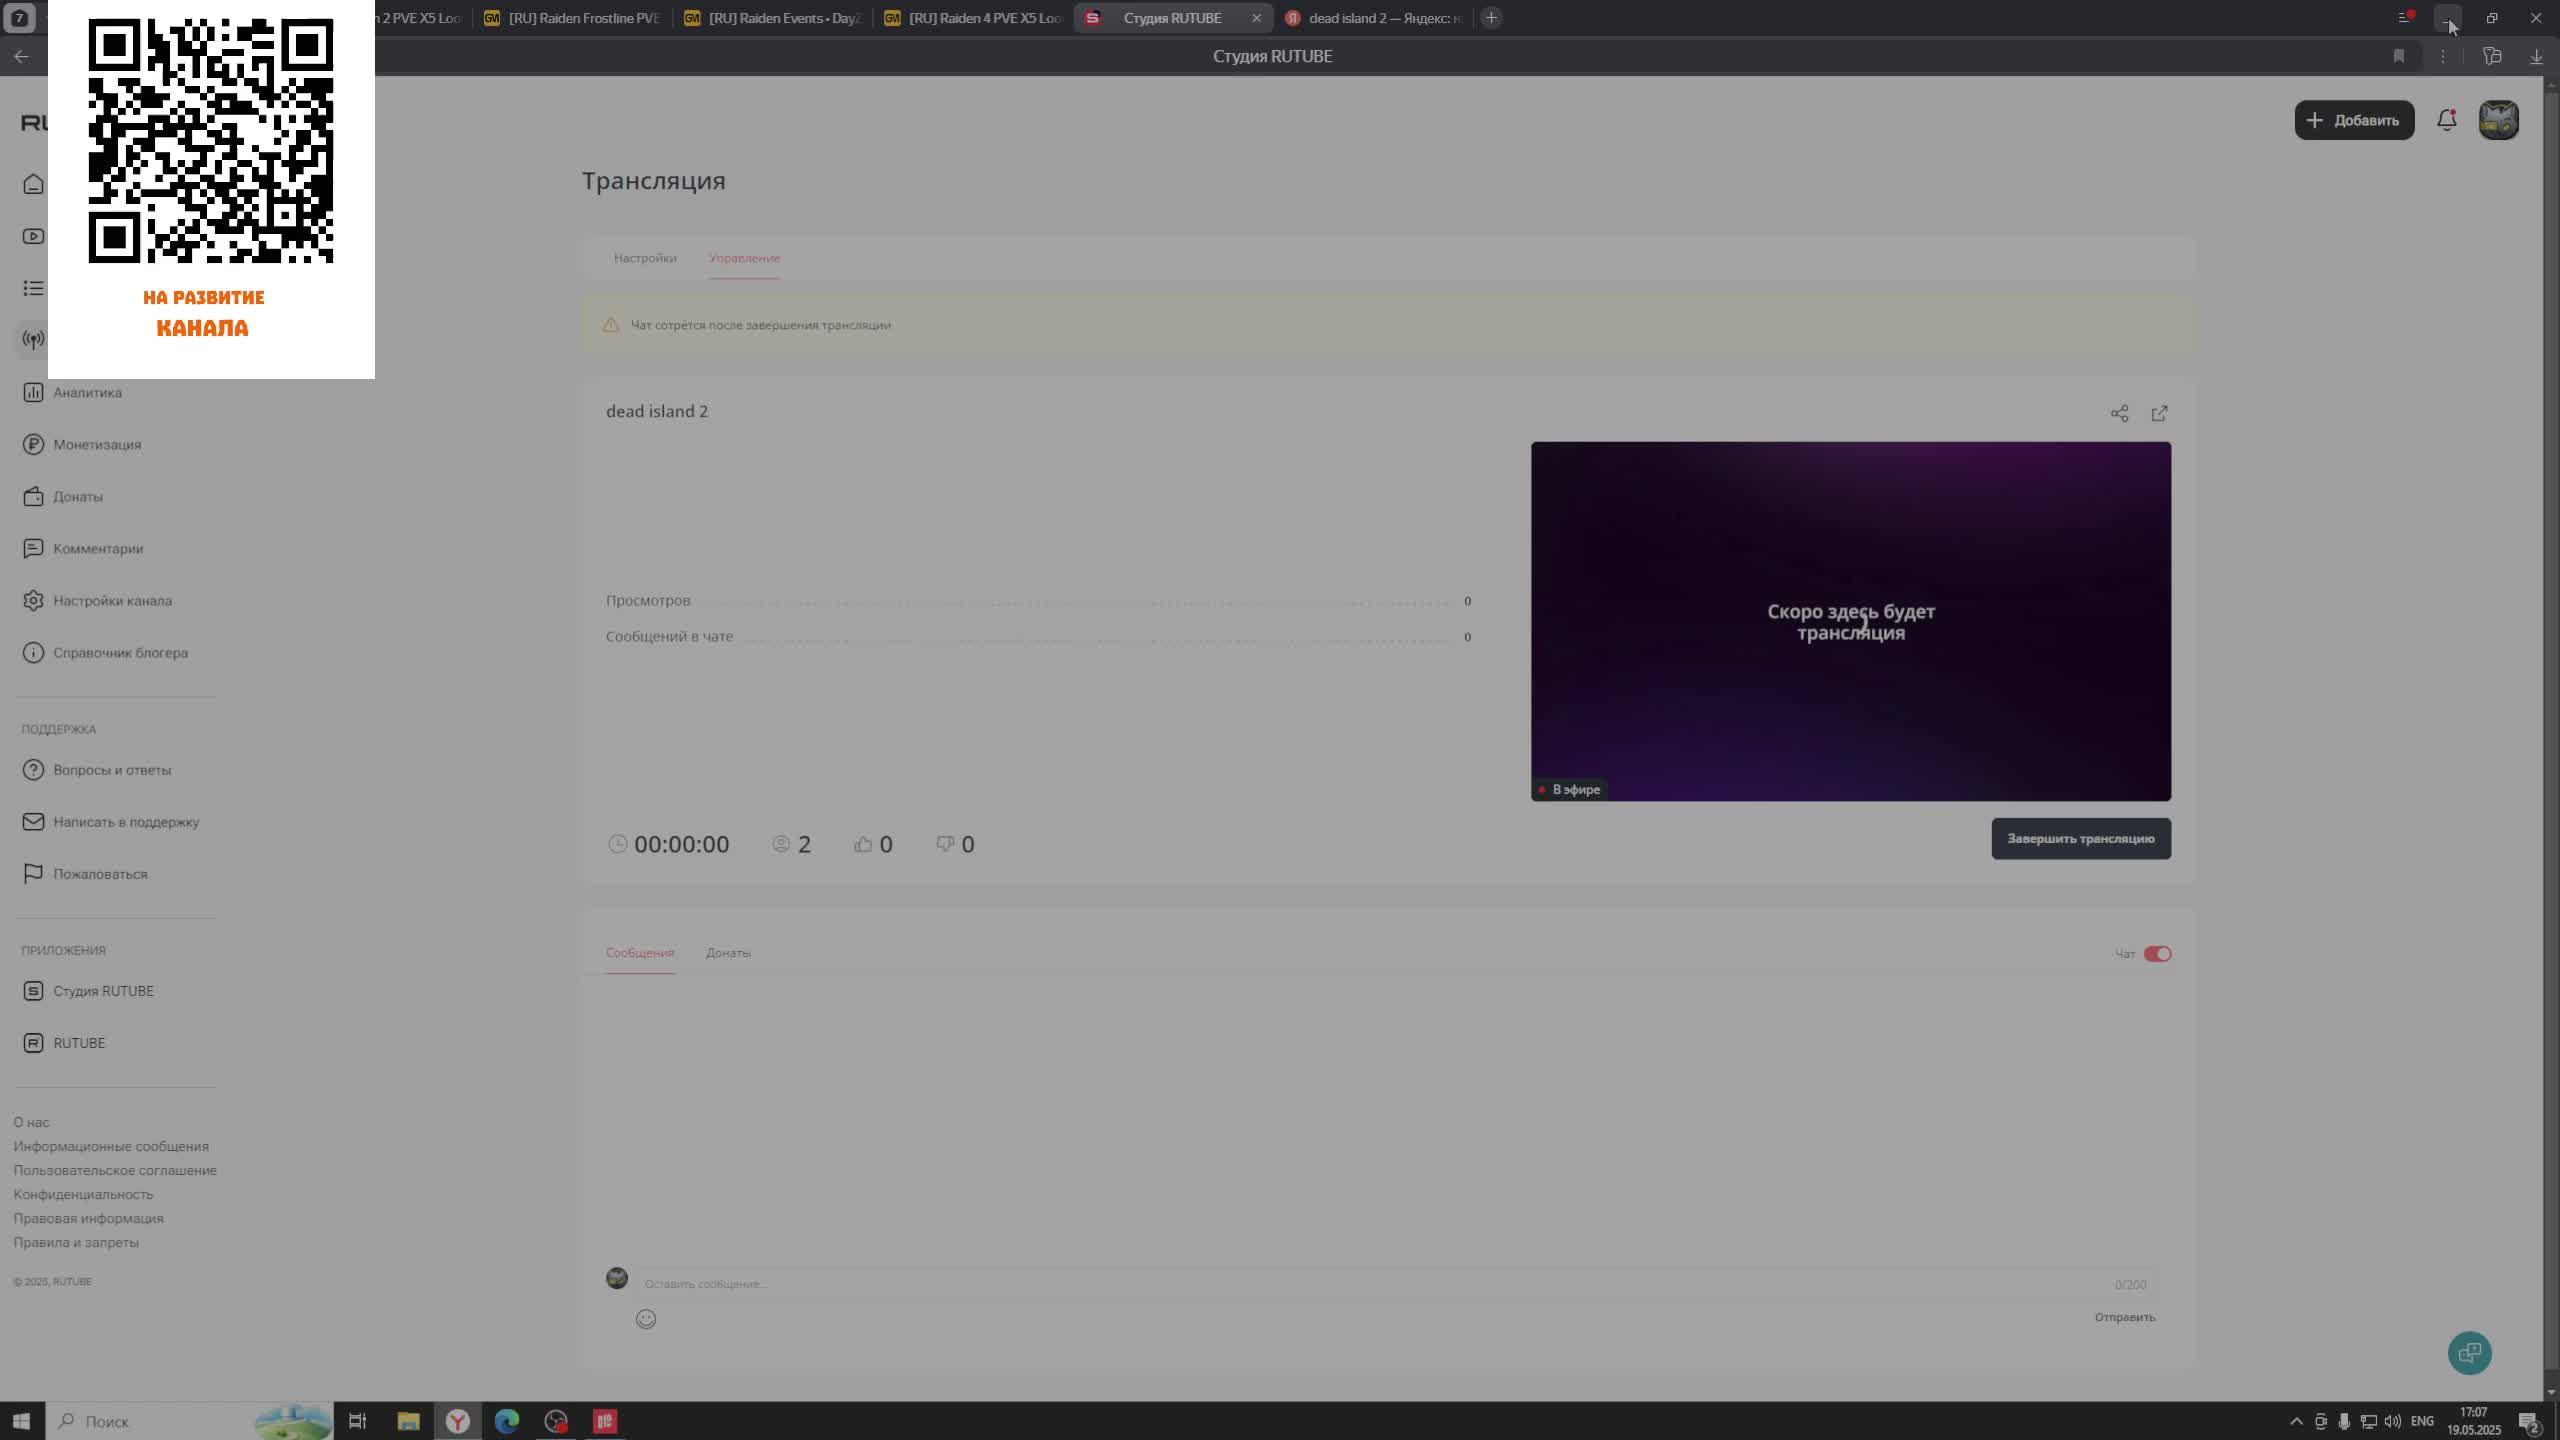The image size is (2560, 1440).
Task: Open the support chat bubble icon
Action: 2469,1353
